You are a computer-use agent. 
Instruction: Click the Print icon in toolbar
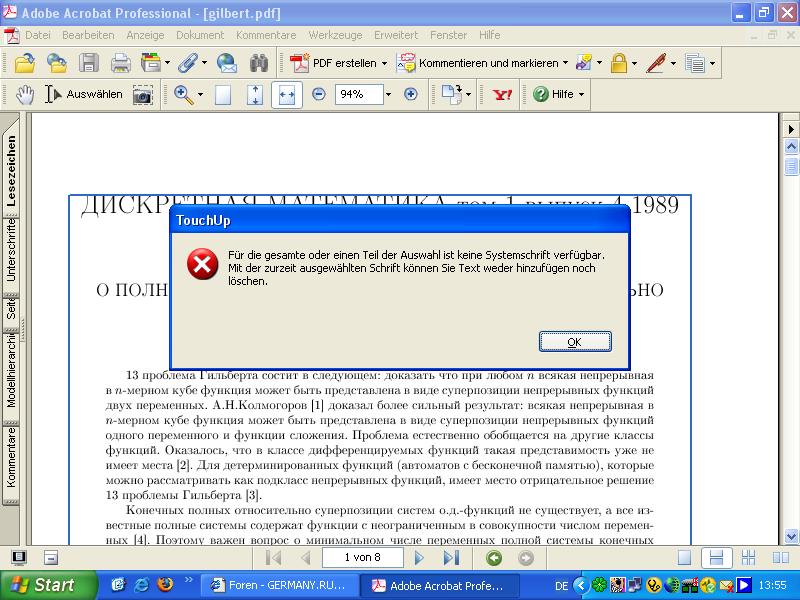[x=120, y=63]
